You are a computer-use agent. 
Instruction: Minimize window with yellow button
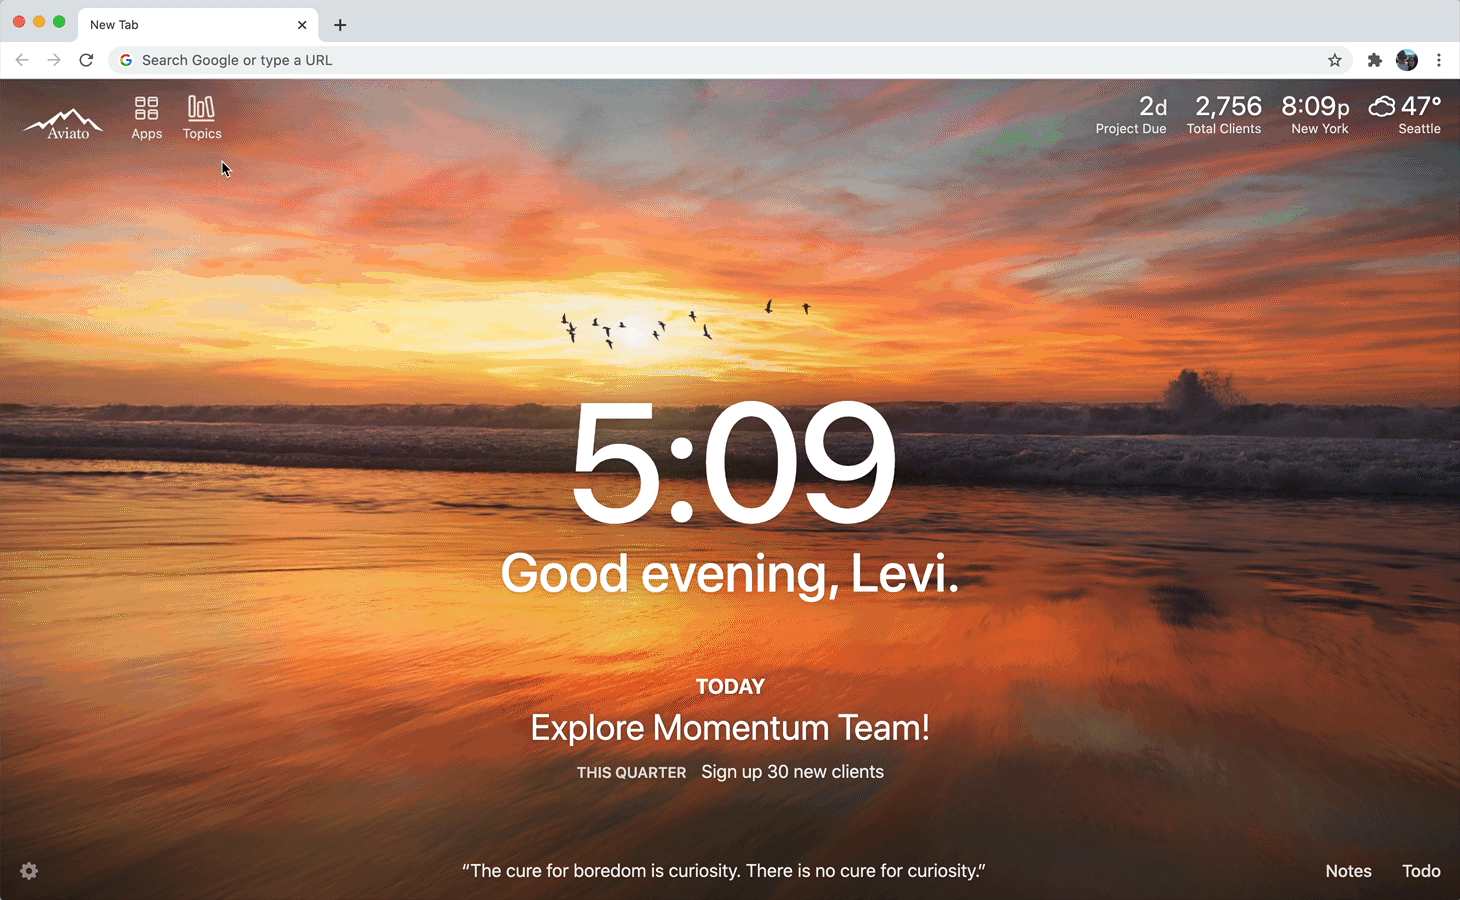coord(39,22)
